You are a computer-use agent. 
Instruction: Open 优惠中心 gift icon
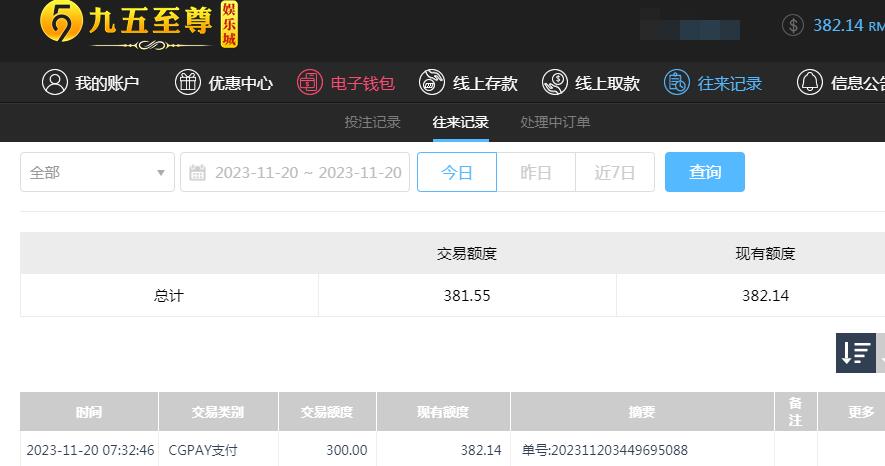pyautogui.click(x=188, y=82)
